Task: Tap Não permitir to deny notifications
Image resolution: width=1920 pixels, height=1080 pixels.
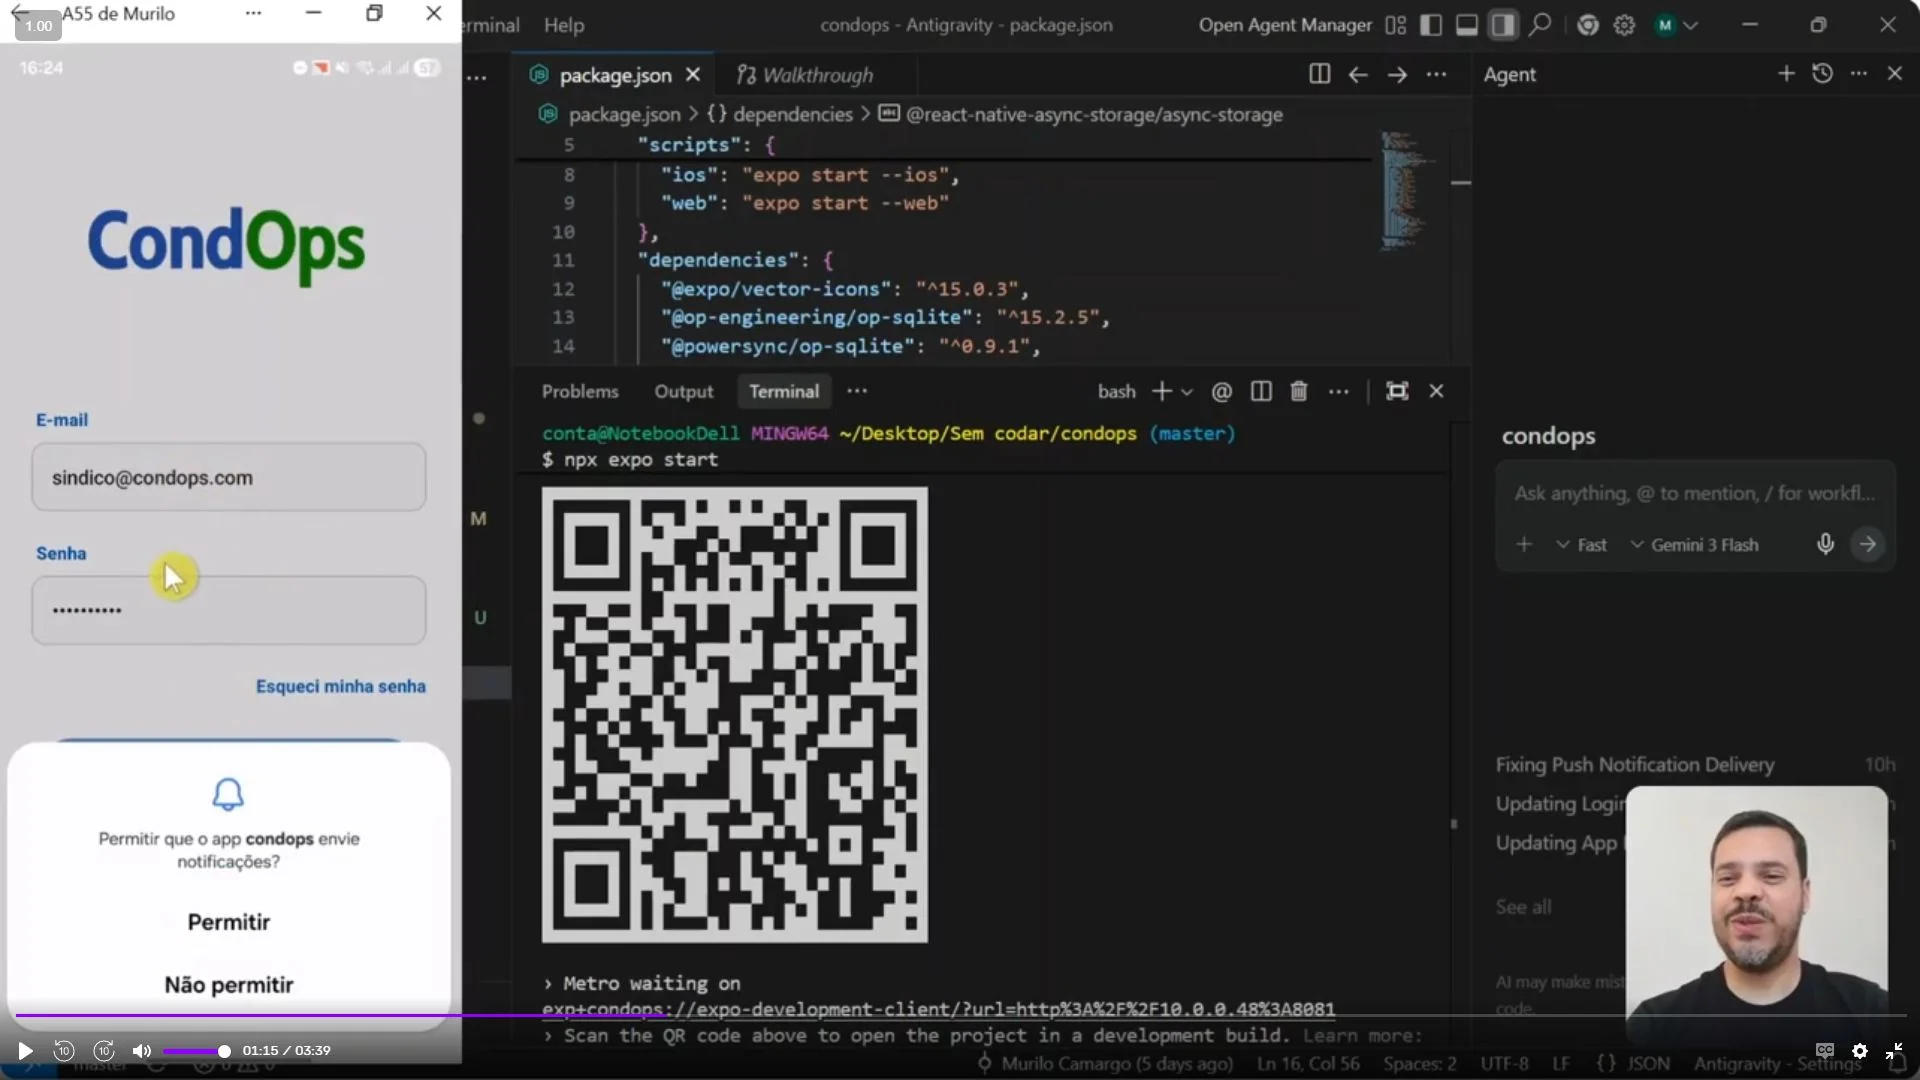Action: (x=229, y=985)
